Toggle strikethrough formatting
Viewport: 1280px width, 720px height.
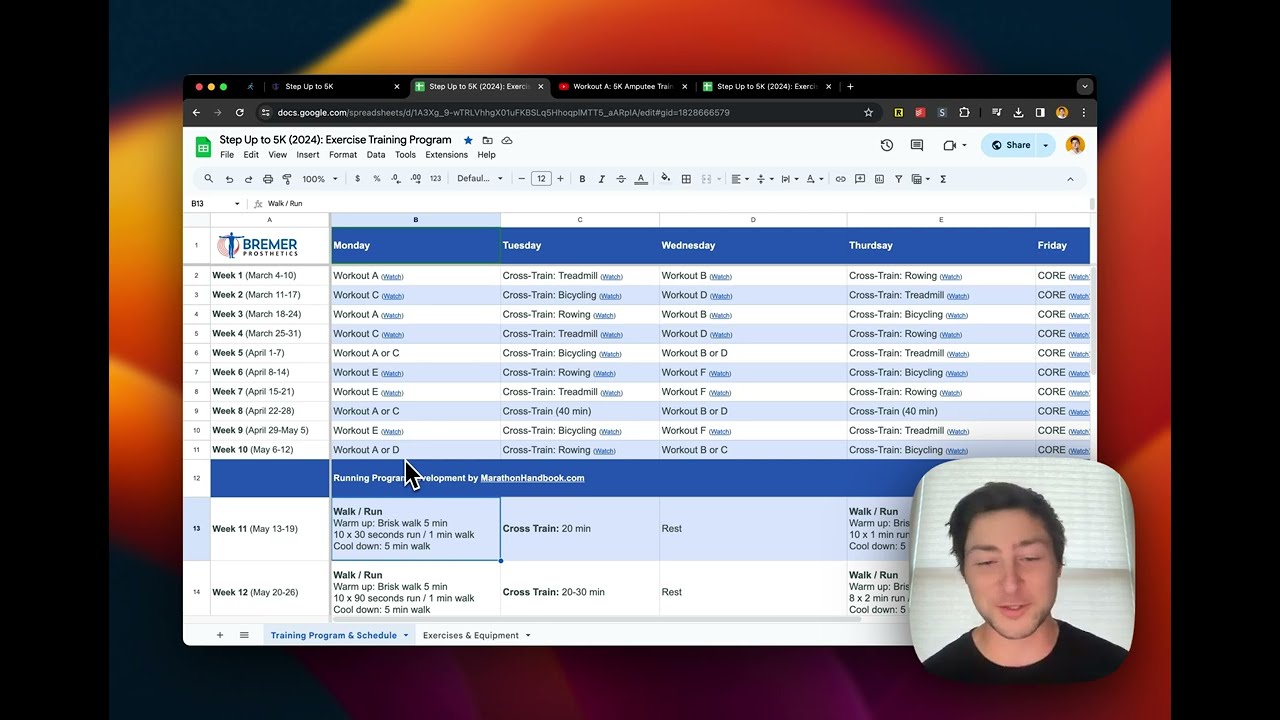(x=621, y=179)
